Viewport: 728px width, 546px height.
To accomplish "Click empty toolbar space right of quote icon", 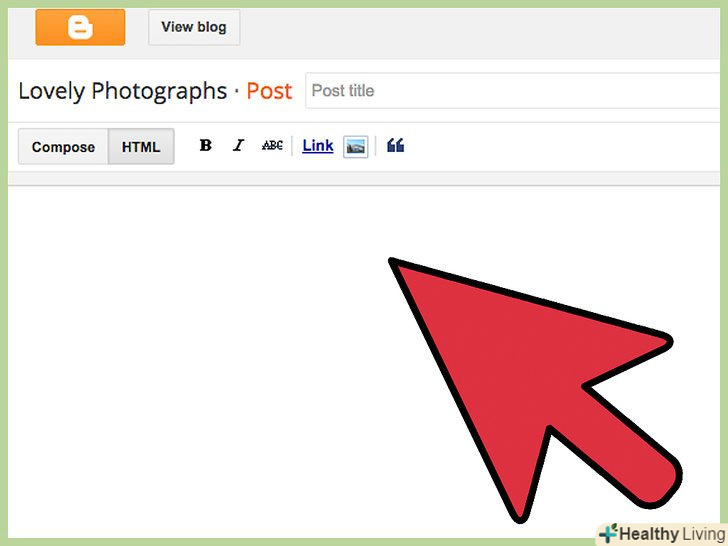I will tap(562, 147).
